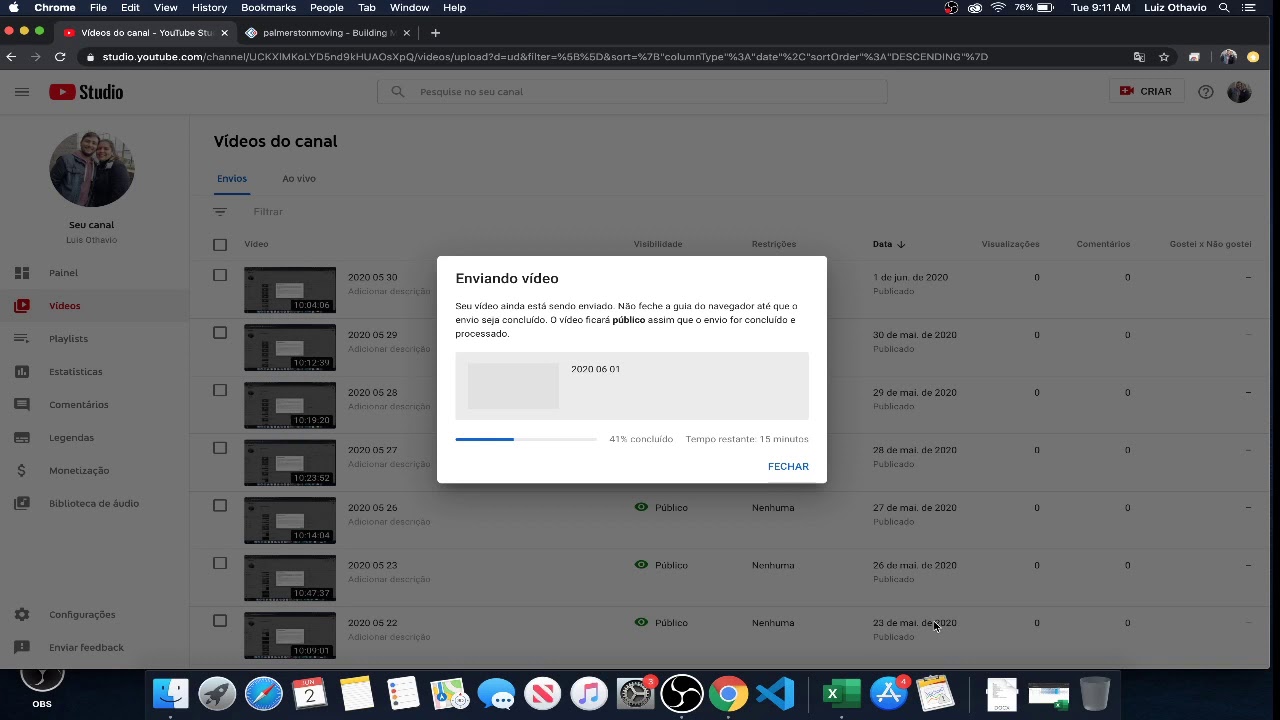The width and height of the screenshot is (1280, 720).
Task: Check the box for video 2020 05 30
Action: 220,275
